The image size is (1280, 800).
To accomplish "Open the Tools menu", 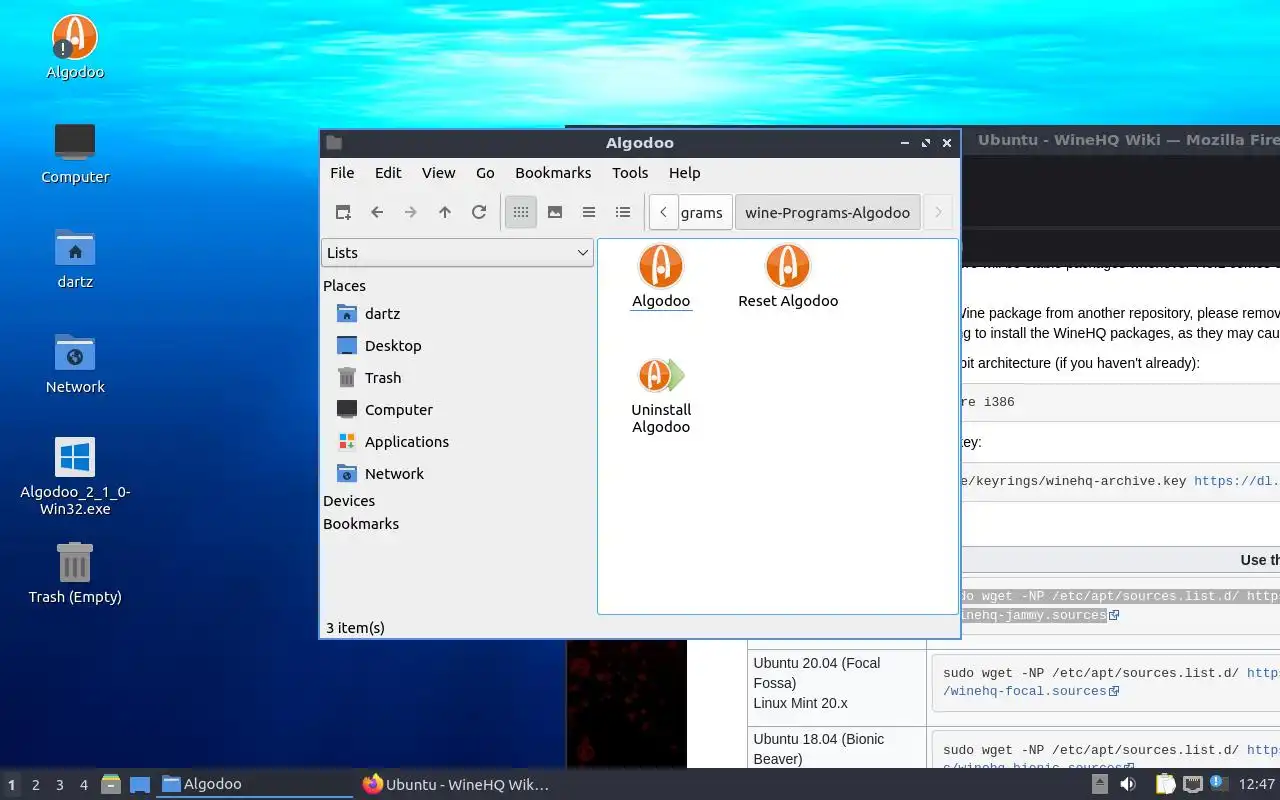I will coord(630,173).
